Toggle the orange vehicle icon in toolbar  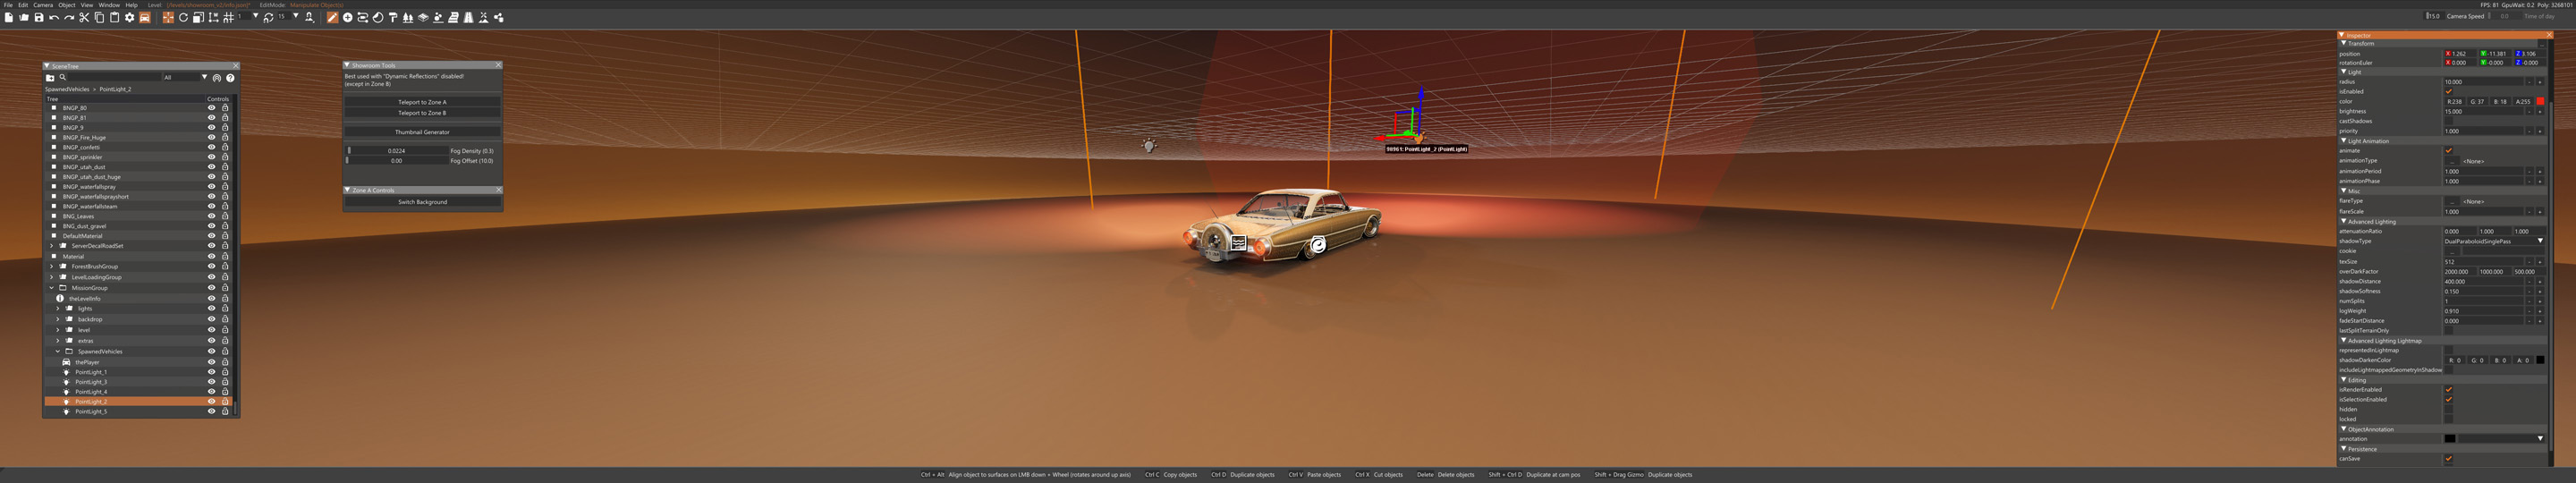click(x=144, y=17)
